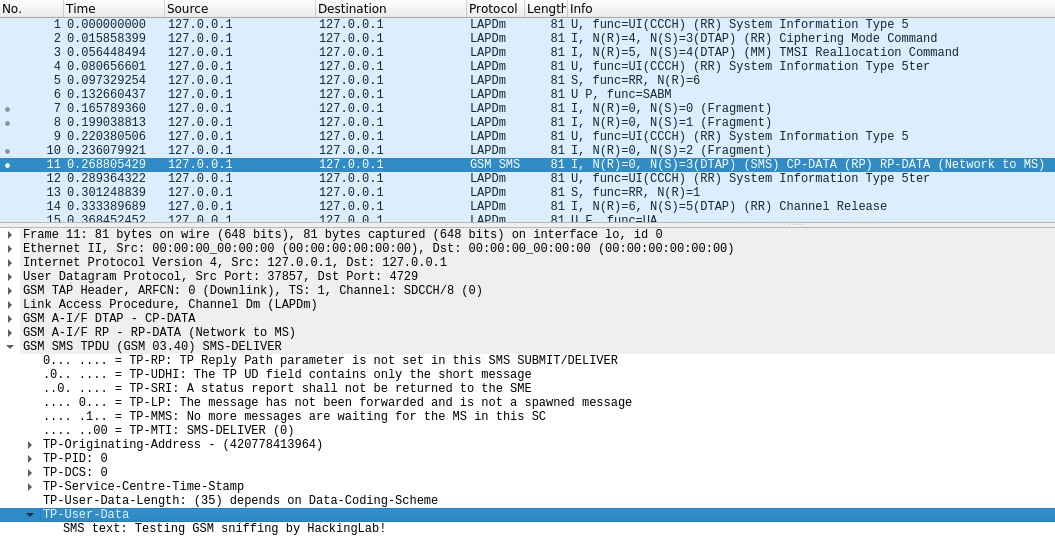The width and height of the screenshot is (1055, 543).
Task: Sort by the Protocol column header
Action: pos(495,9)
